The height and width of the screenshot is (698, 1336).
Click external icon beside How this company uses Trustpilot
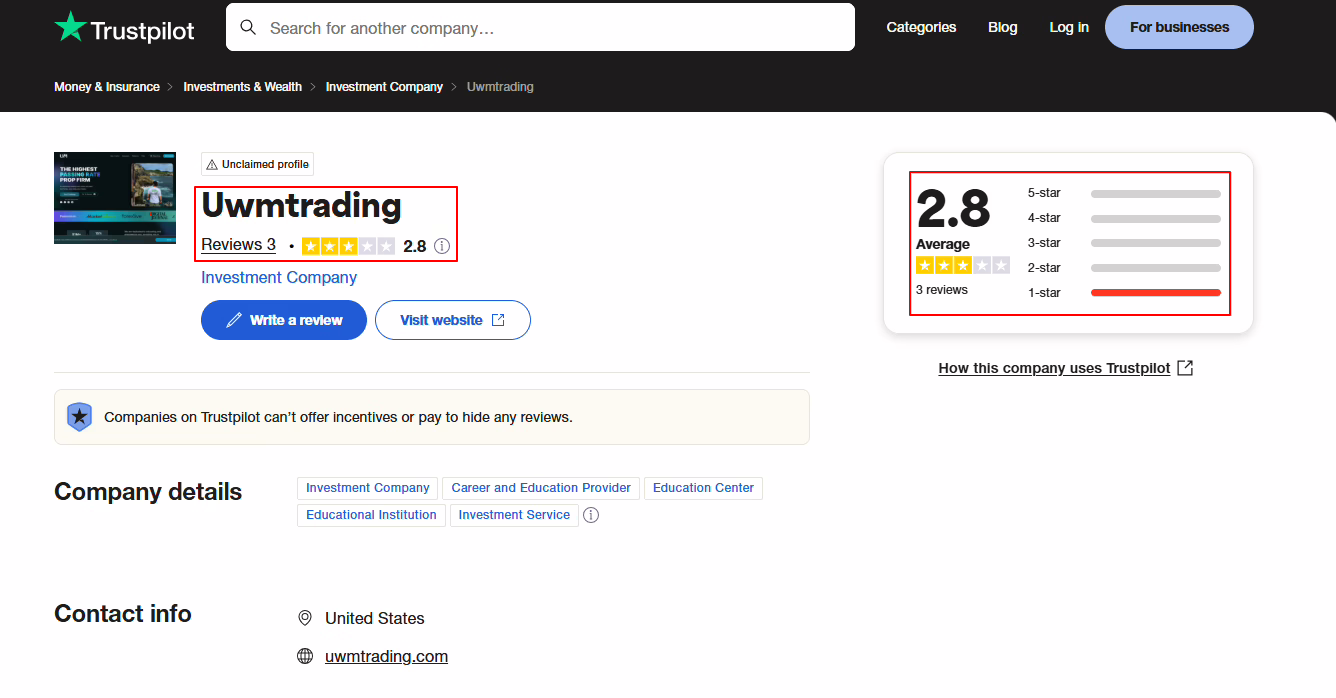pos(1185,368)
